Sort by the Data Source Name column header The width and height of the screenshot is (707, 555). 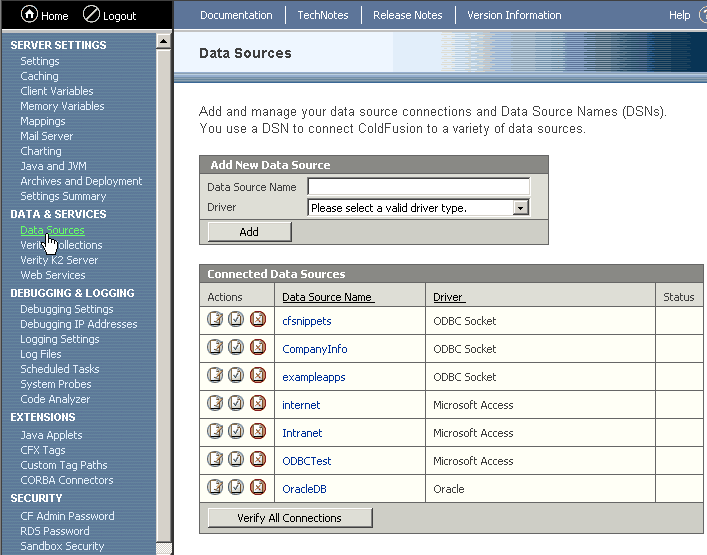pyautogui.click(x=327, y=297)
